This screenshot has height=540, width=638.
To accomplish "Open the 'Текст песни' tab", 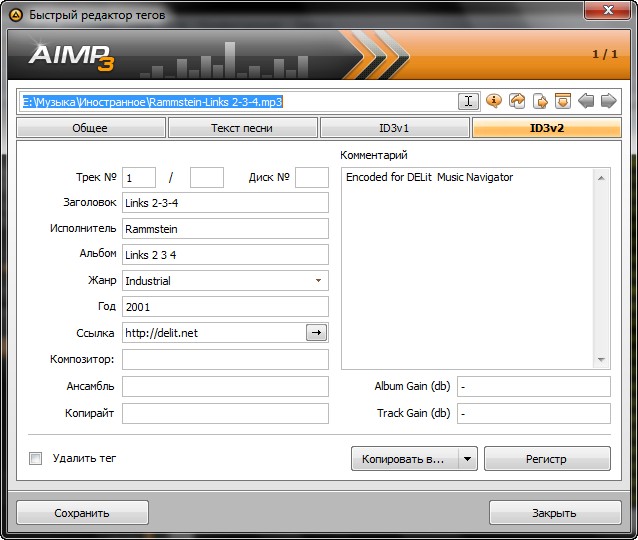I will pyautogui.click(x=242, y=128).
